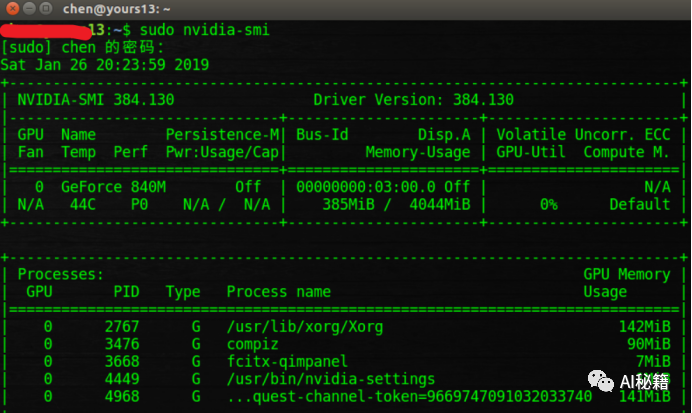Screen dimensions: 692x413
Task: Click the PID '4449'
Action: [122, 379]
